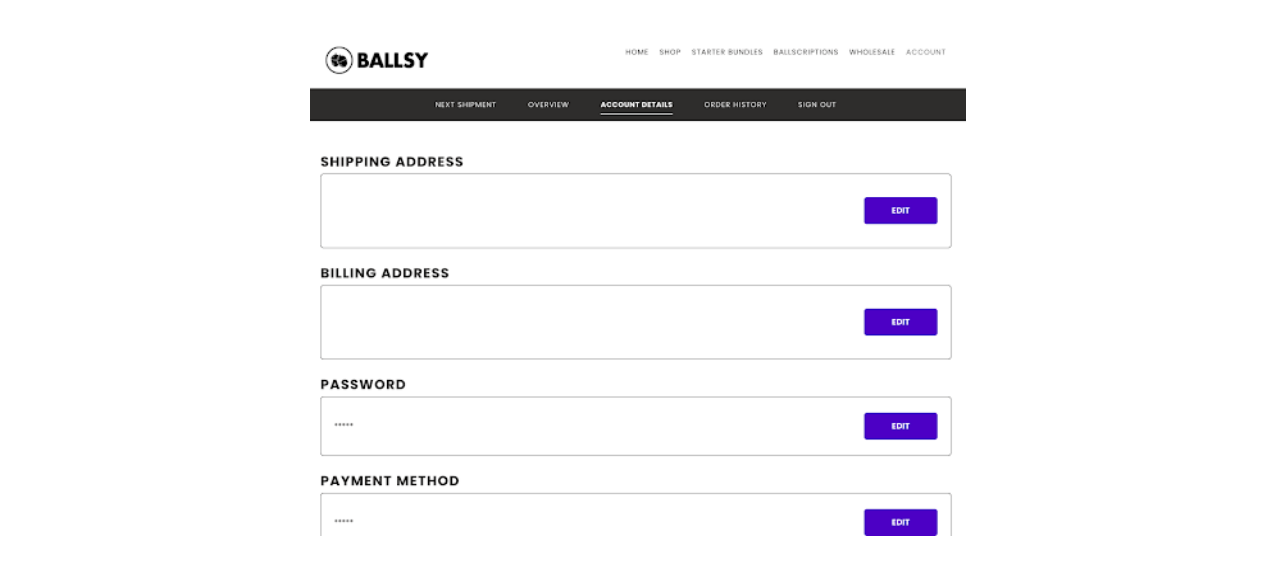Edit the shipping address

coord(900,210)
